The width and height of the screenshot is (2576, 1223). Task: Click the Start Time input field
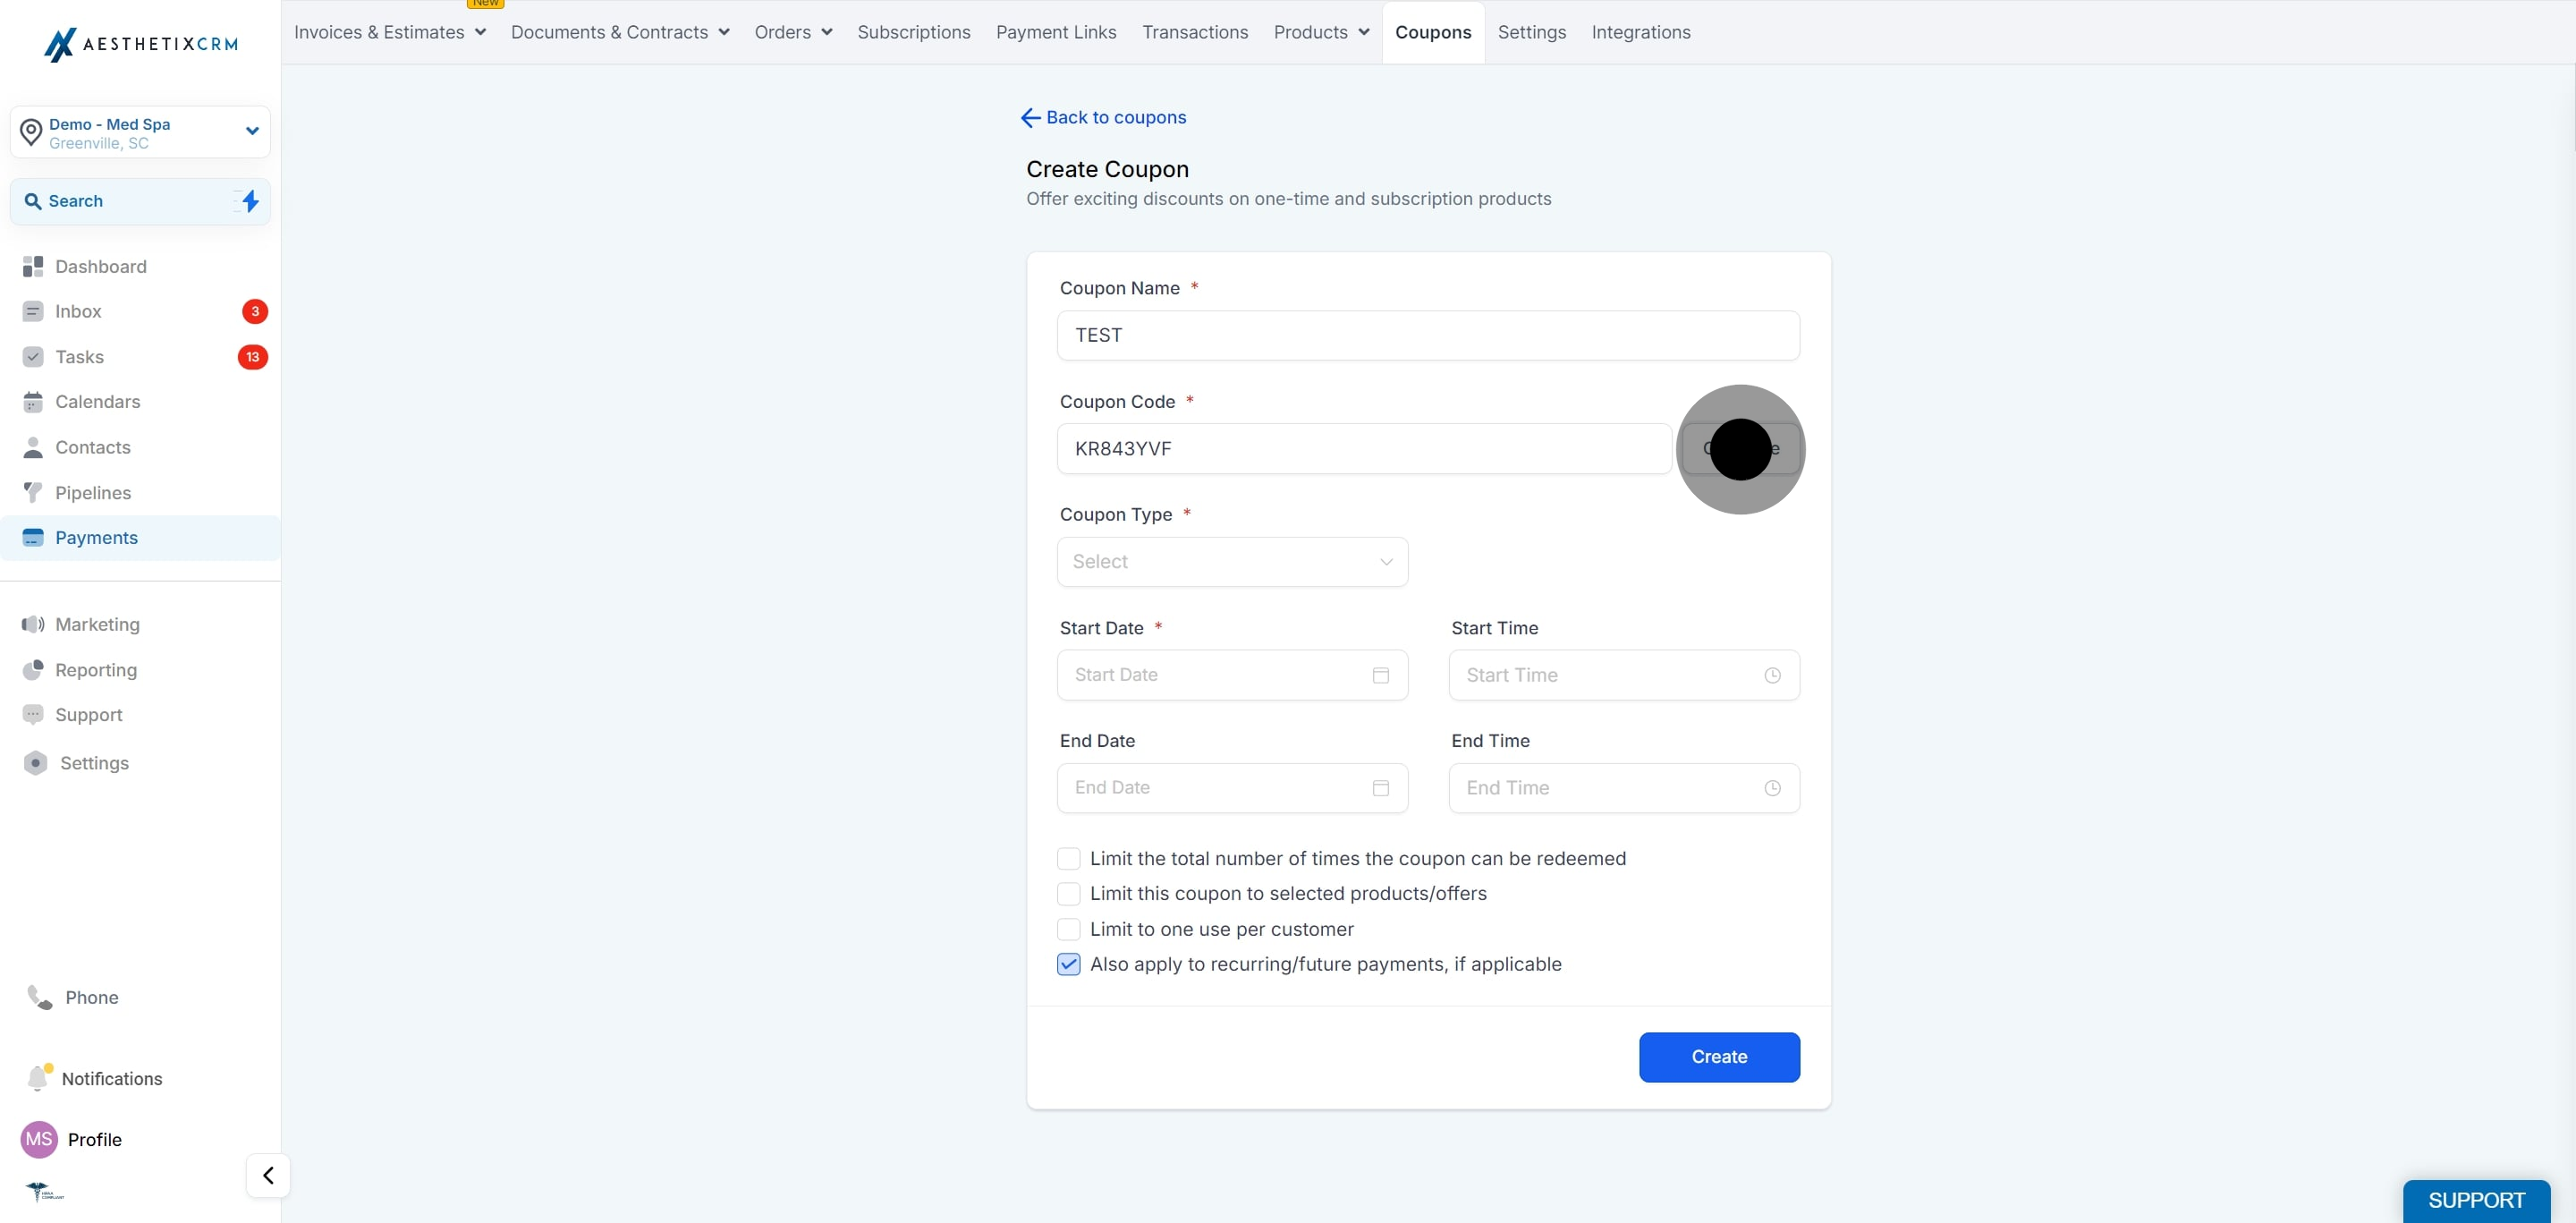point(1624,675)
